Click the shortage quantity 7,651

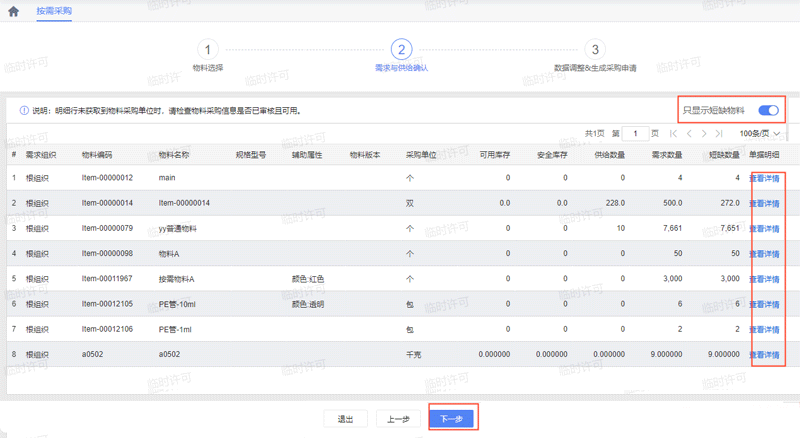click(730, 228)
